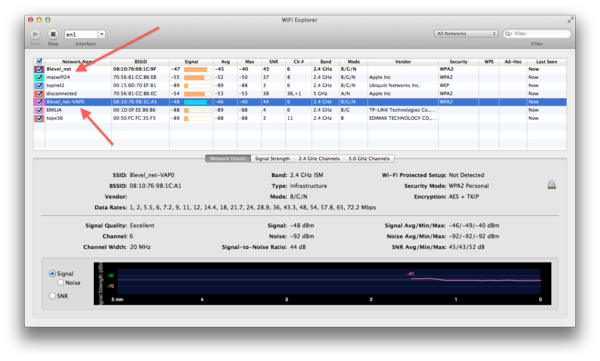Toggle fullscreen with the resize arrows icon
This screenshot has height=361, width=600.
pos(570,20)
